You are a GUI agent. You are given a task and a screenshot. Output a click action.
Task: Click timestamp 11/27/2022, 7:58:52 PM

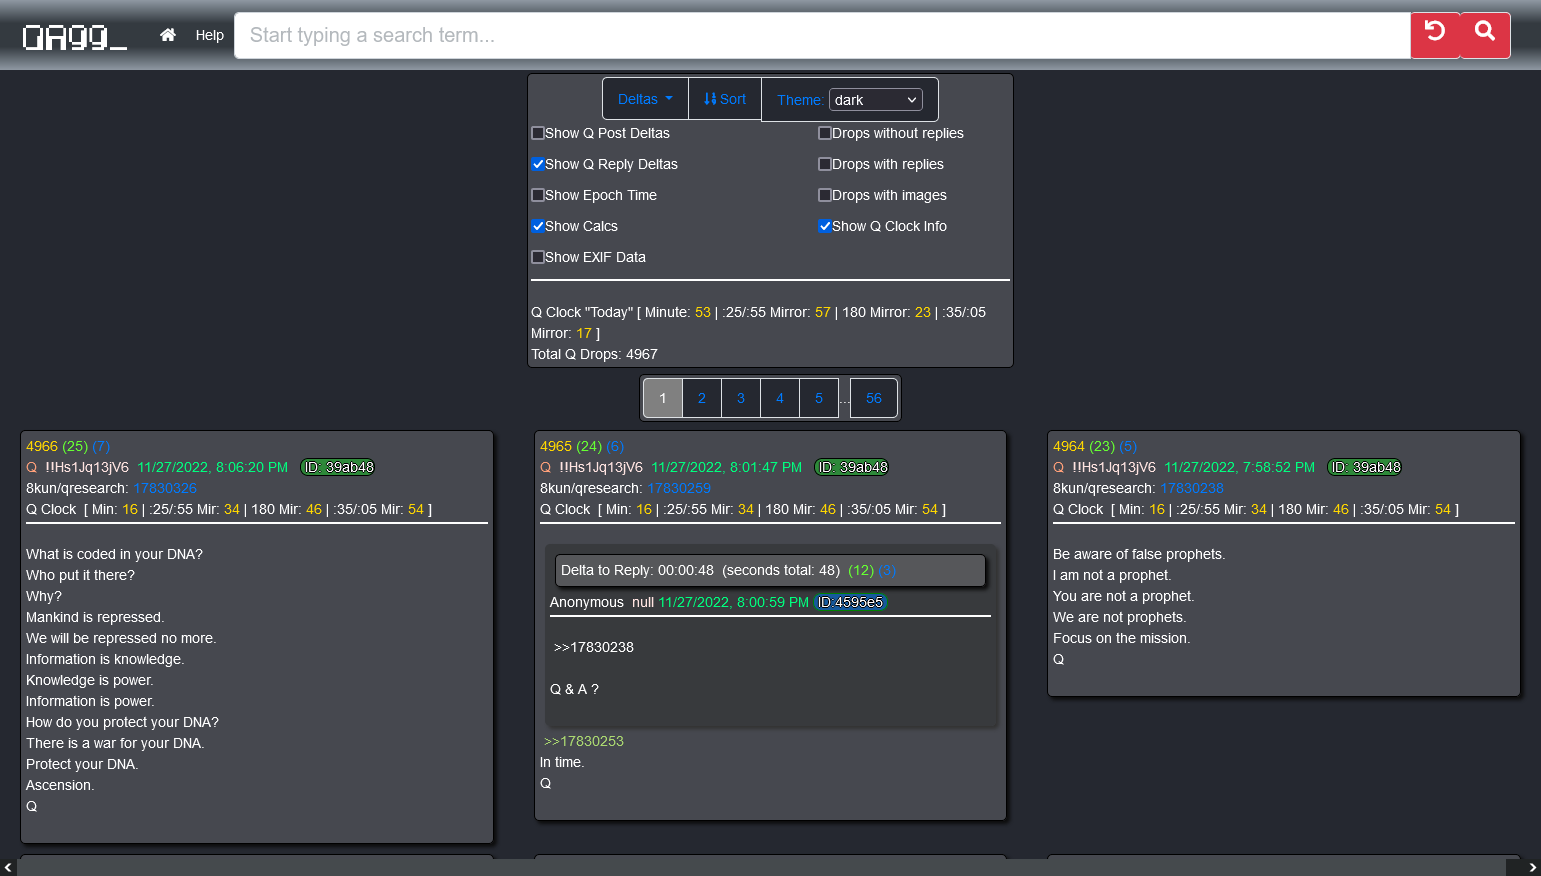1240,467
